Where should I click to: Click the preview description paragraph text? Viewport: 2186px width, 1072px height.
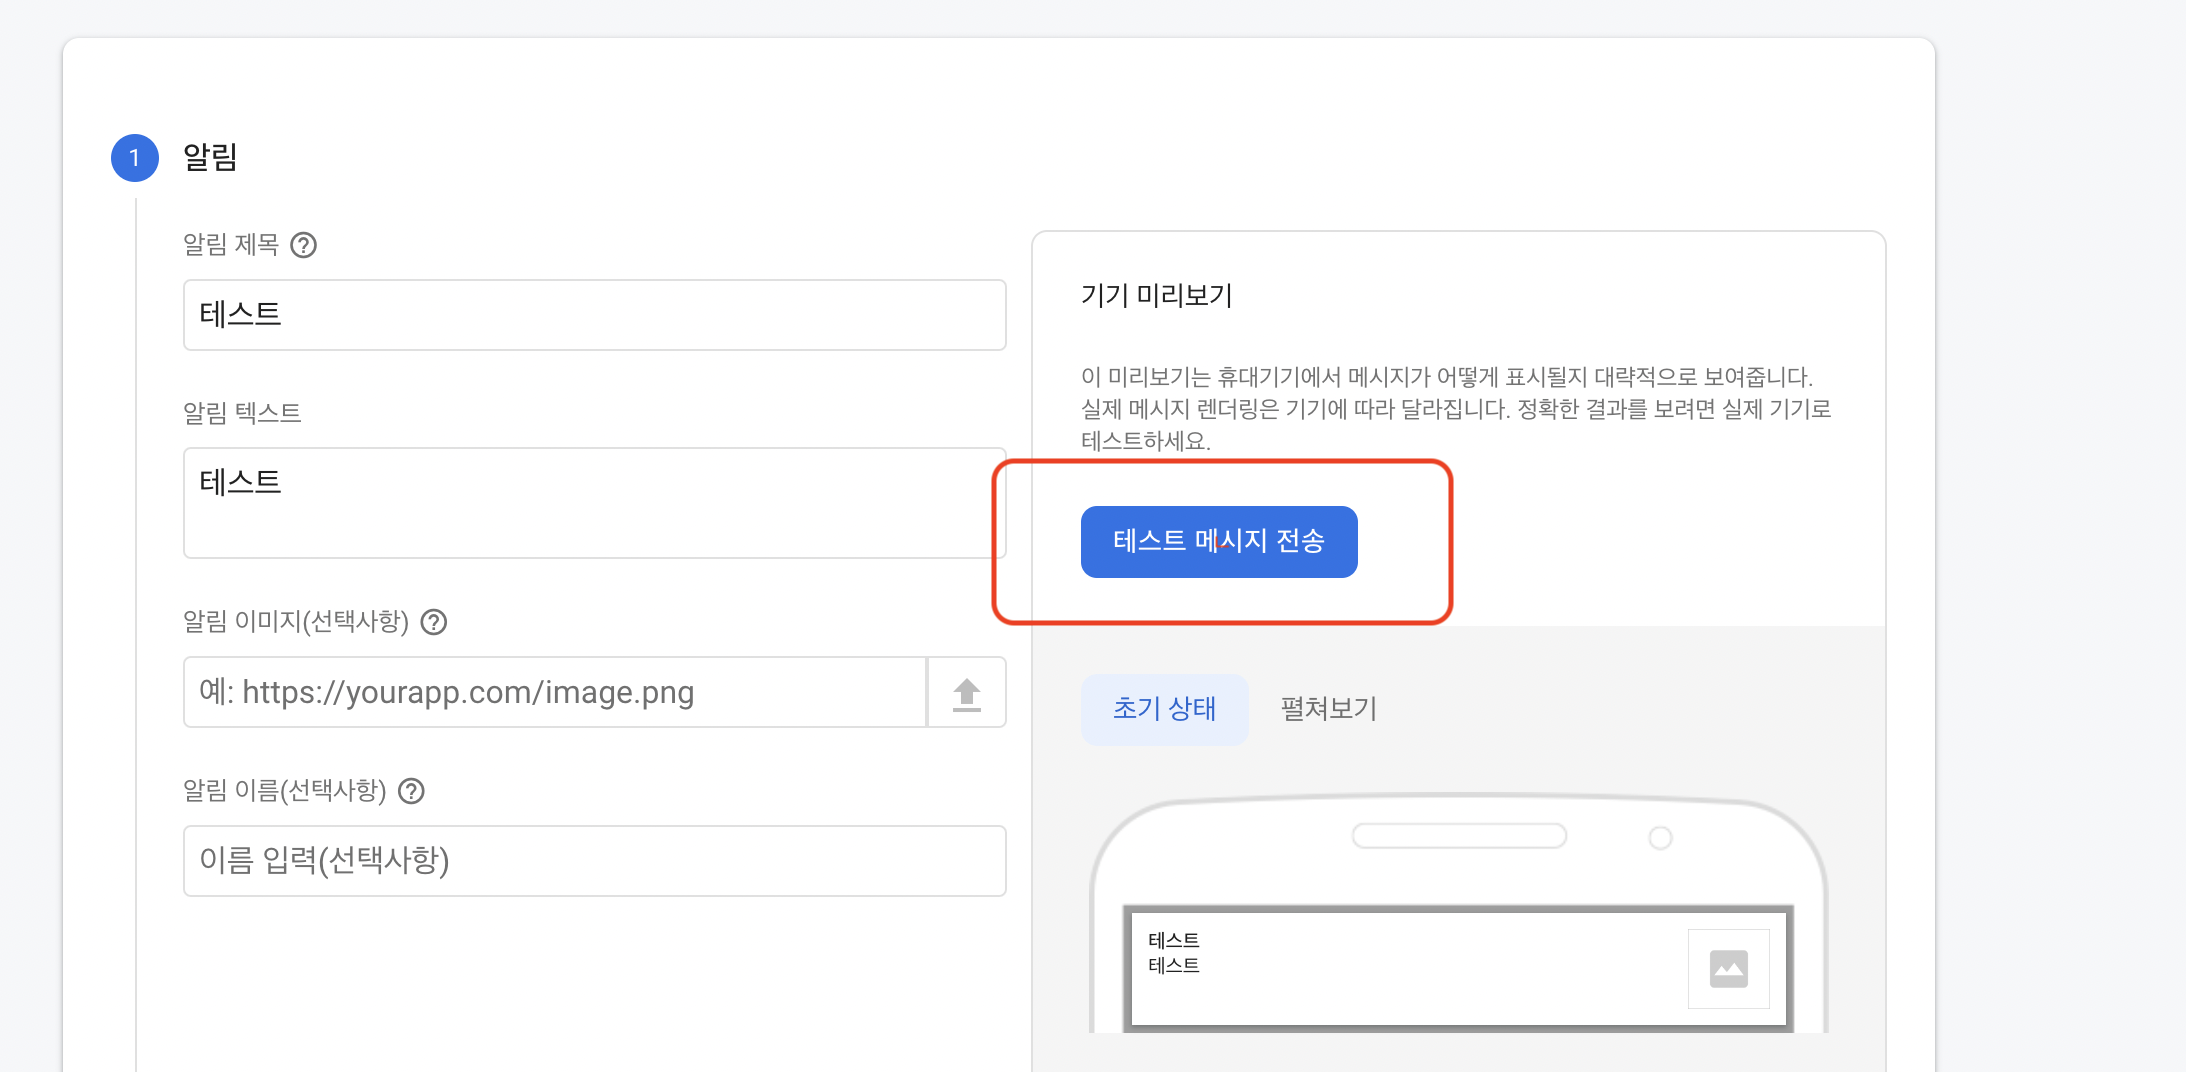tap(1456, 409)
